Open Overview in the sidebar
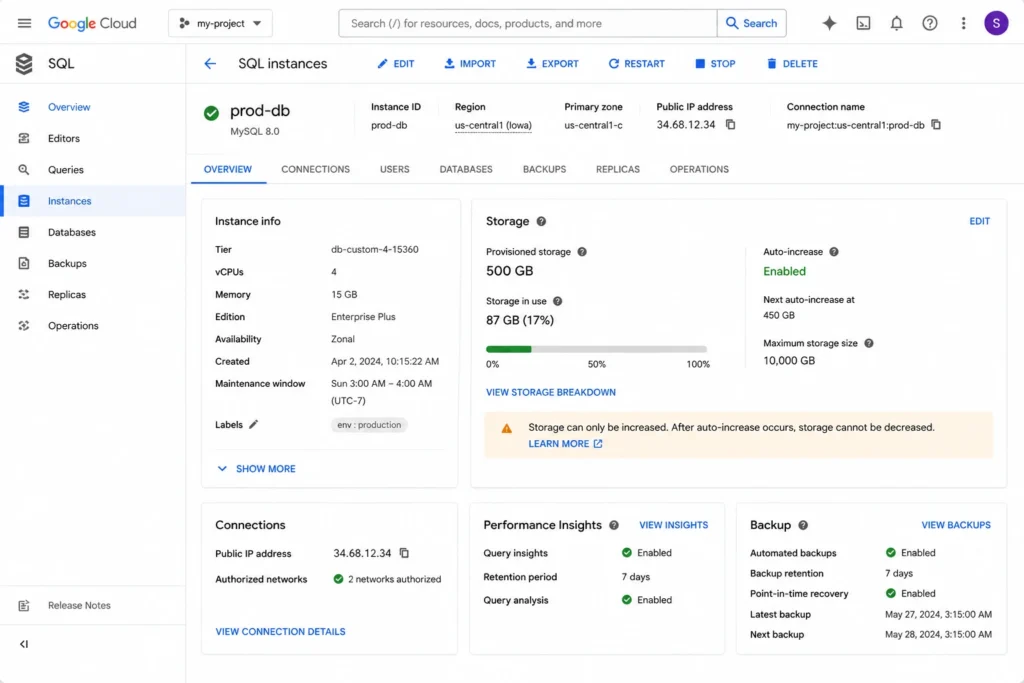1024x683 pixels. (93, 107)
